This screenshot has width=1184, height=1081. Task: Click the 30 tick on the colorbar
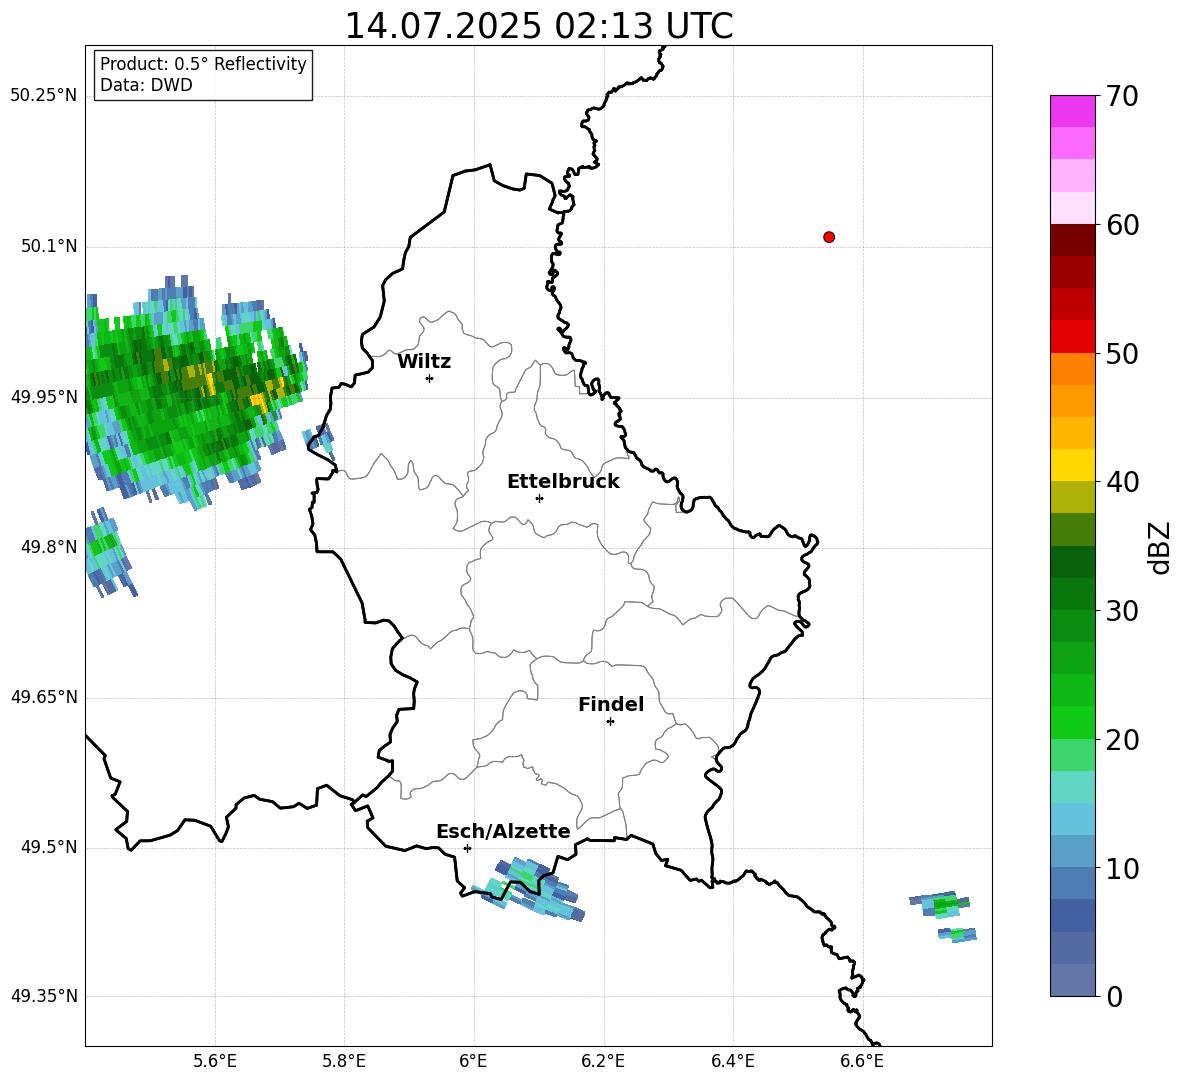pos(1122,610)
